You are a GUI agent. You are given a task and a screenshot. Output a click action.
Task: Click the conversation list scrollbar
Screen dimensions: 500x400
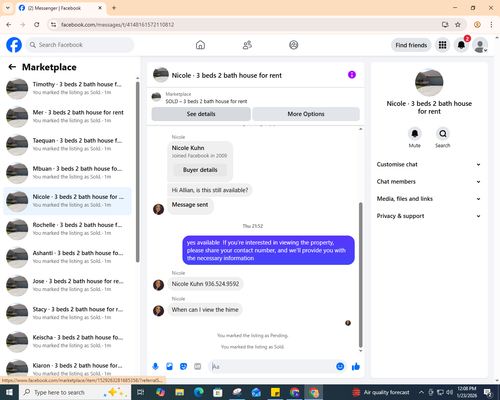coord(137,172)
